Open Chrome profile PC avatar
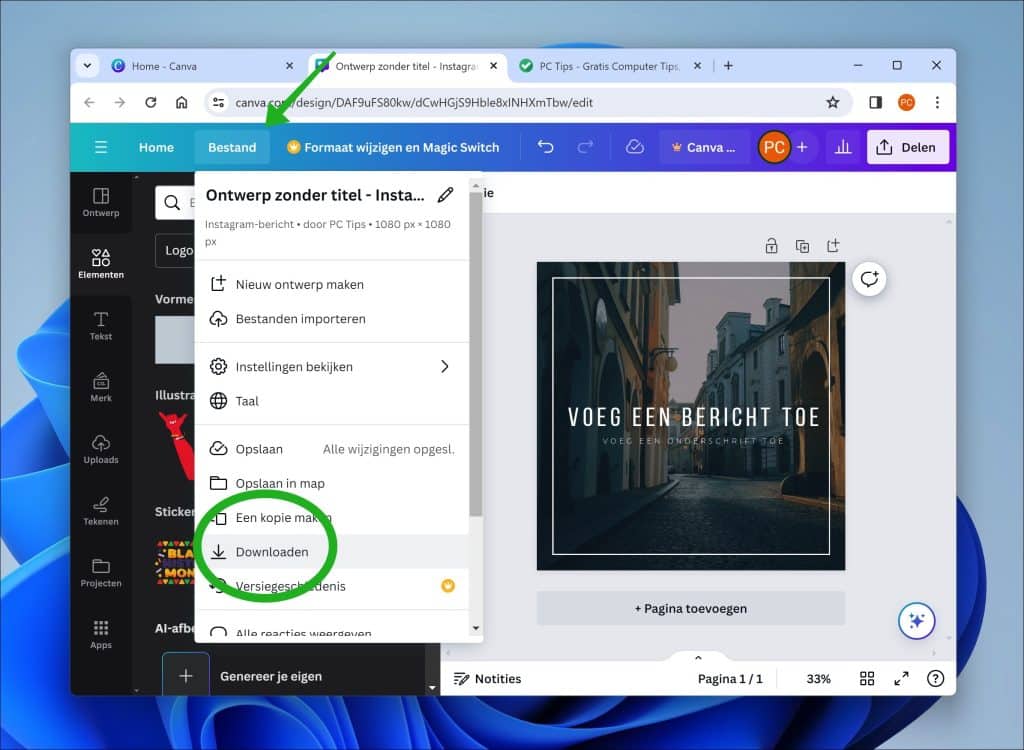 [906, 102]
